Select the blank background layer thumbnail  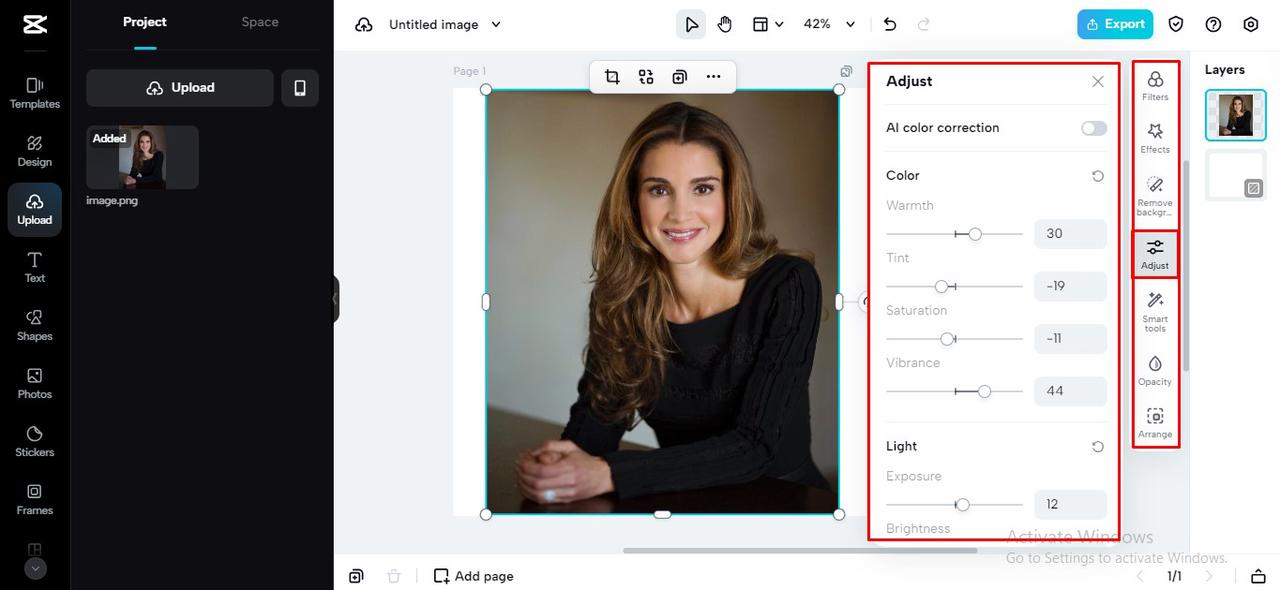pos(1235,175)
